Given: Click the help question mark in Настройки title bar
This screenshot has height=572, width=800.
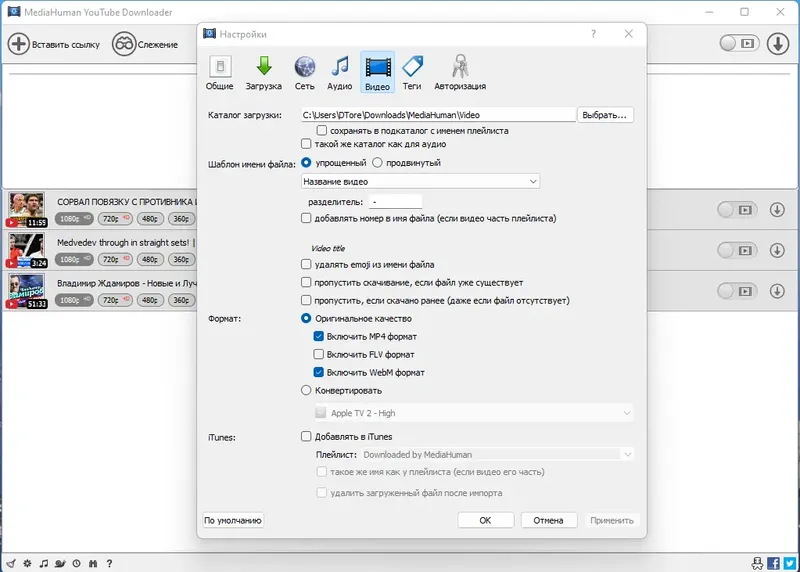Looking at the screenshot, I should tap(593, 34).
